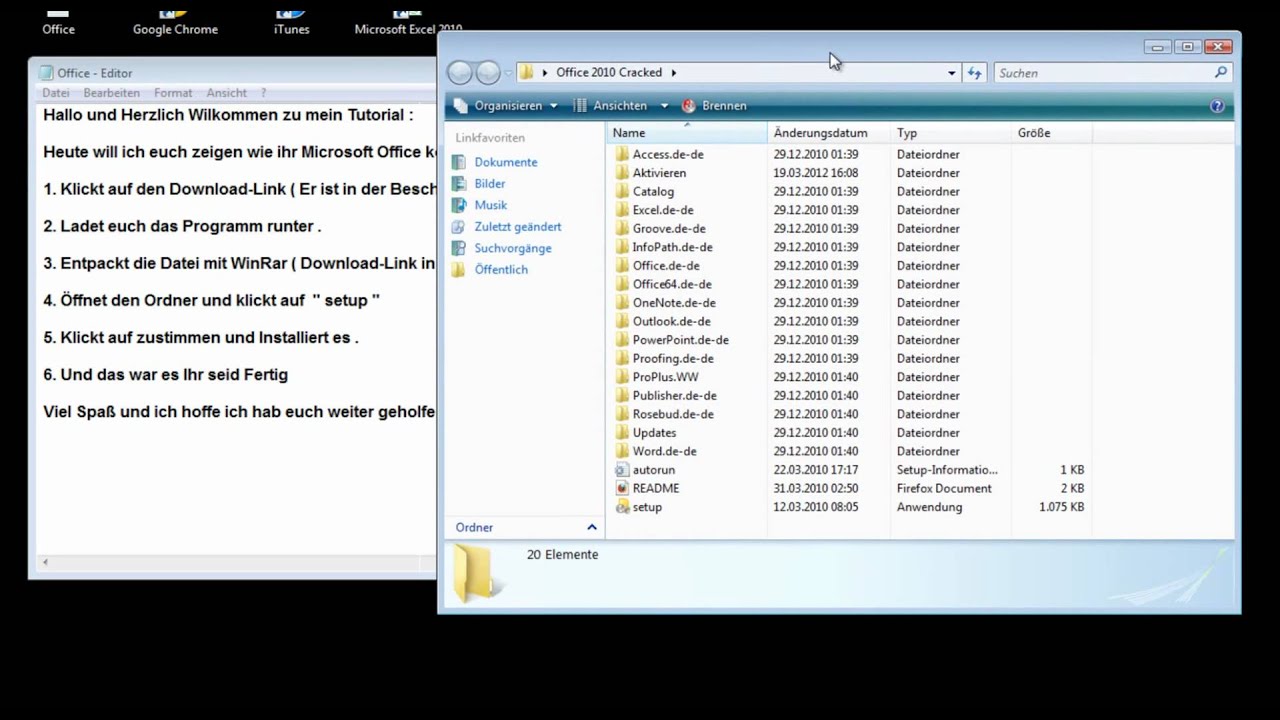Click the Excel.de-de folder icon
This screenshot has height=720, width=1280.
click(x=621, y=210)
